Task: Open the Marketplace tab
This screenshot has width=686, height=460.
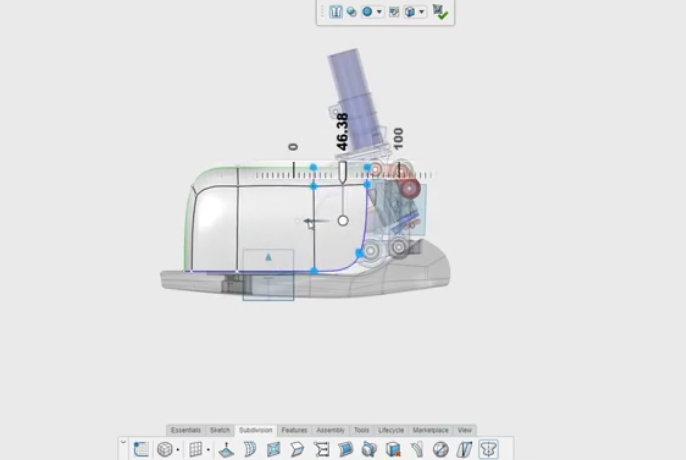Action: (x=430, y=430)
